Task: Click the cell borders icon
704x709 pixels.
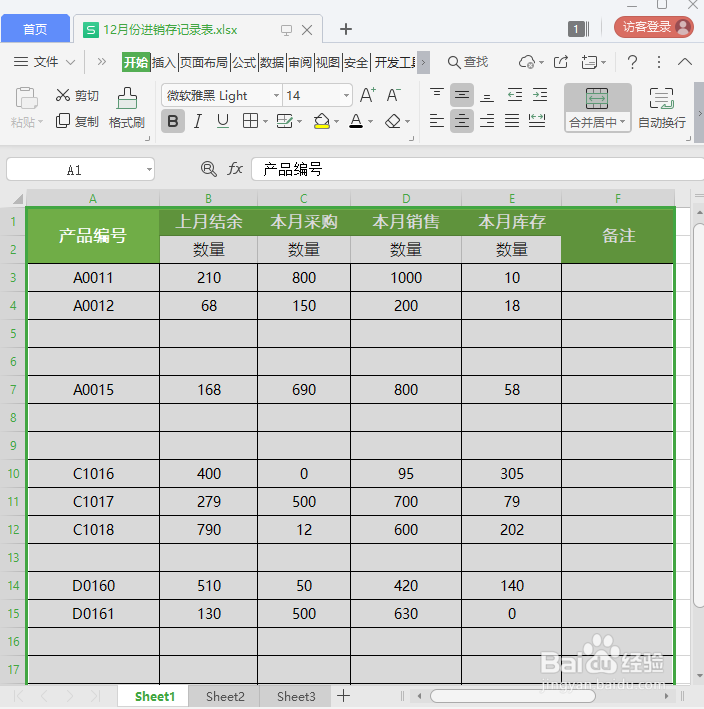Action: 250,121
